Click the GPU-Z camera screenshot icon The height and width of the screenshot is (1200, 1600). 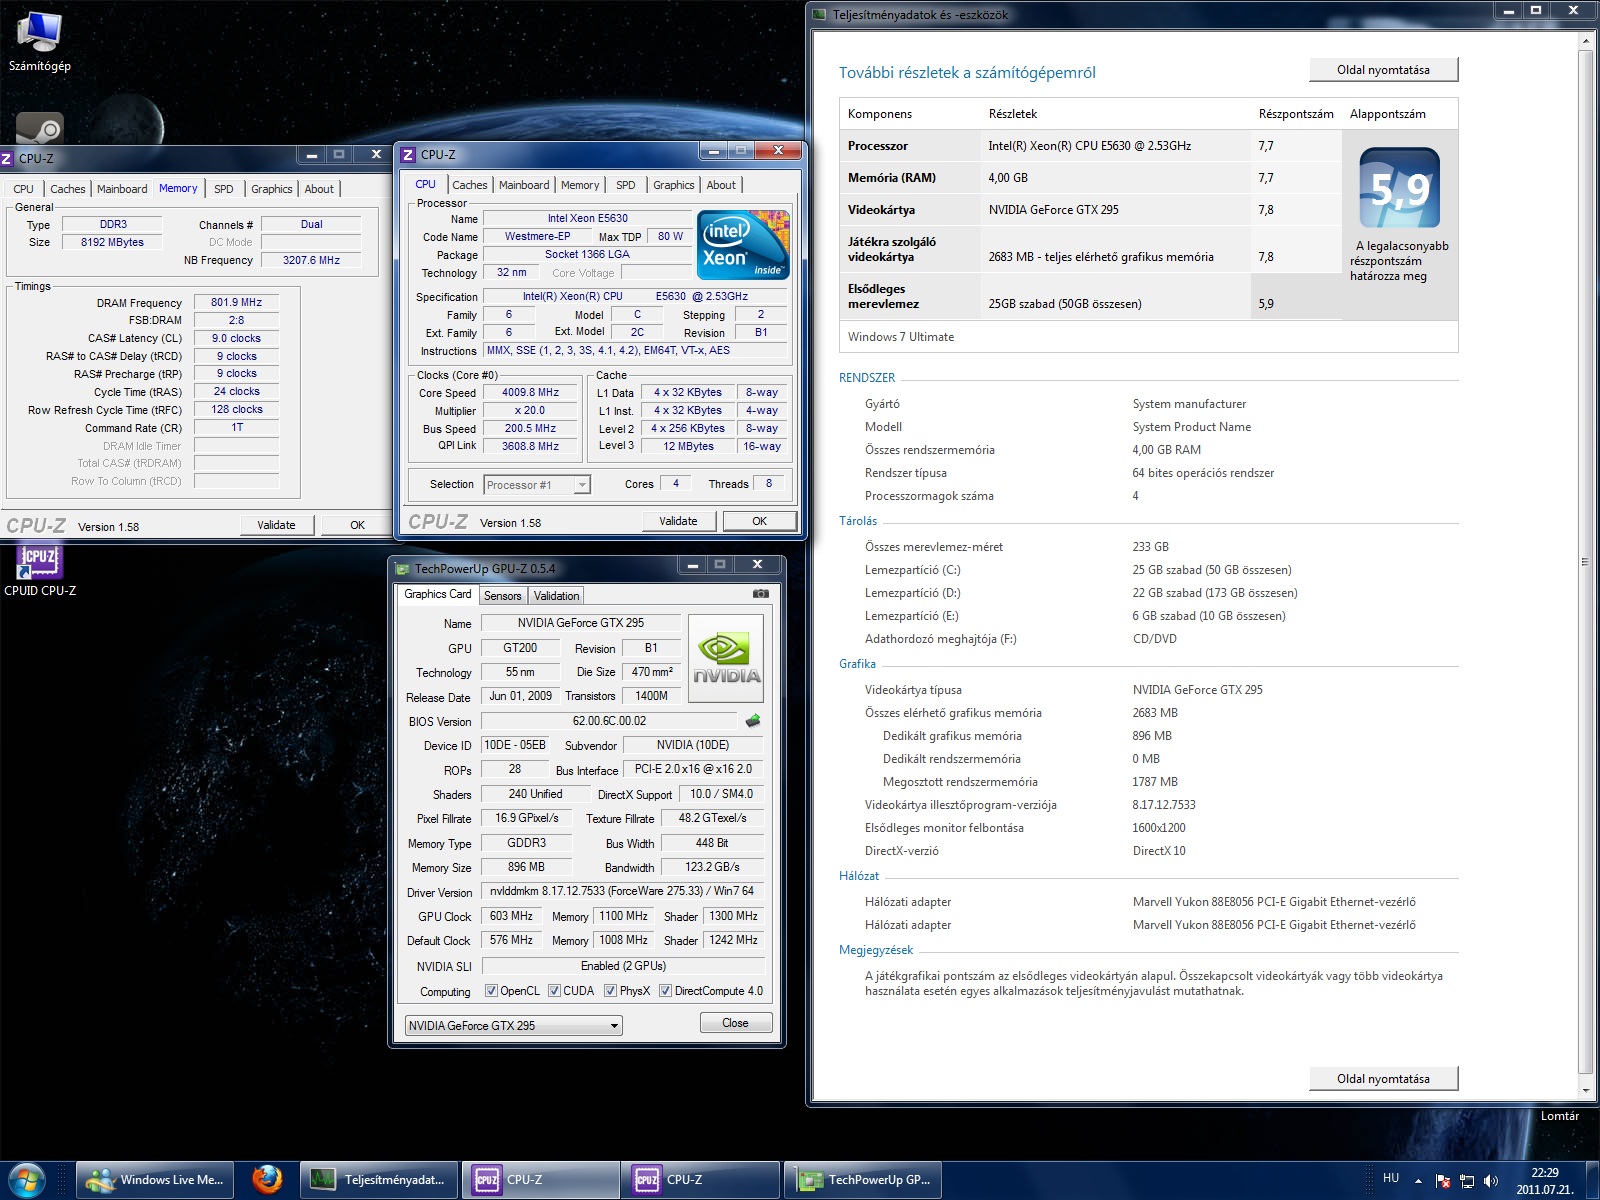[761, 594]
